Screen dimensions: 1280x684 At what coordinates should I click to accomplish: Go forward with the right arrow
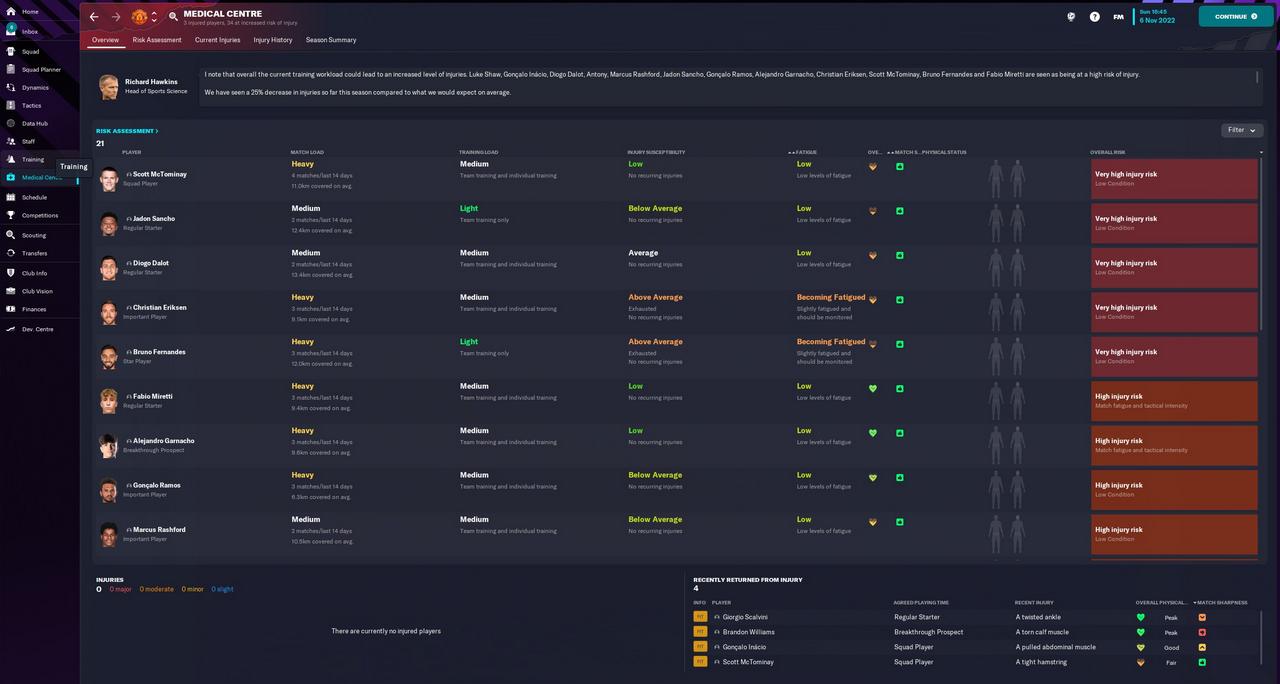coord(116,17)
